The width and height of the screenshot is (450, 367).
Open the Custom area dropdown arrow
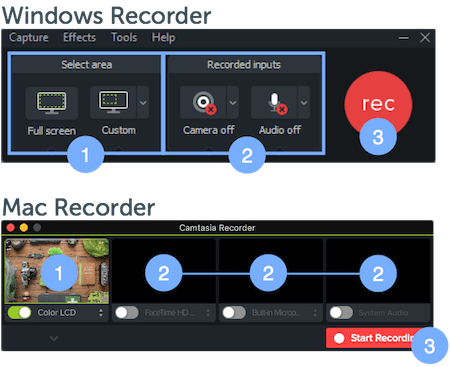143,102
